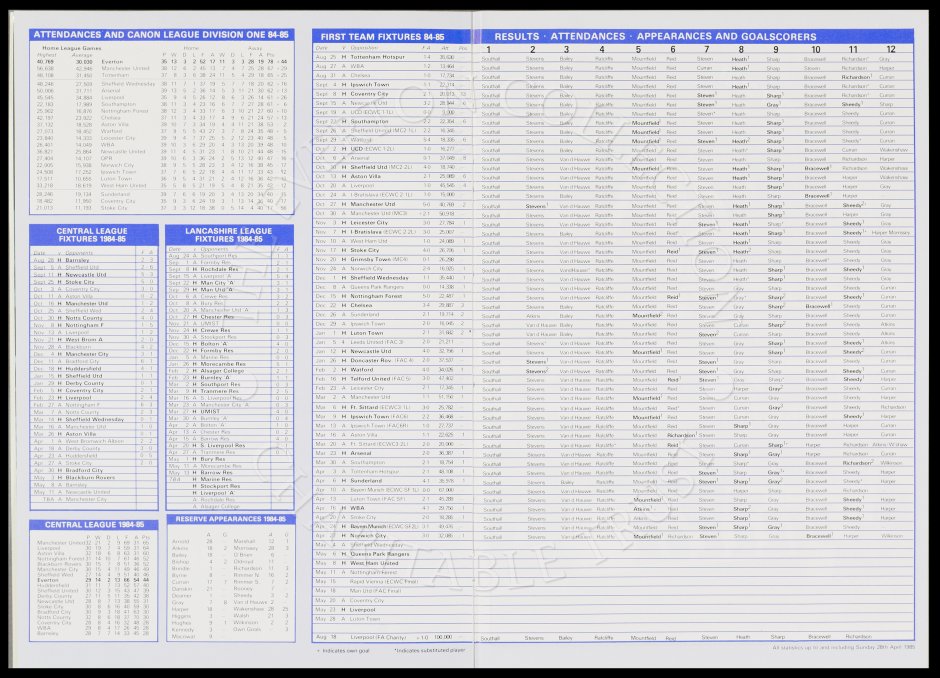This screenshot has height=678, width=940.
Task: Click 'Queens Park Rangers' in the May 6 fixture row
Action: [379, 555]
